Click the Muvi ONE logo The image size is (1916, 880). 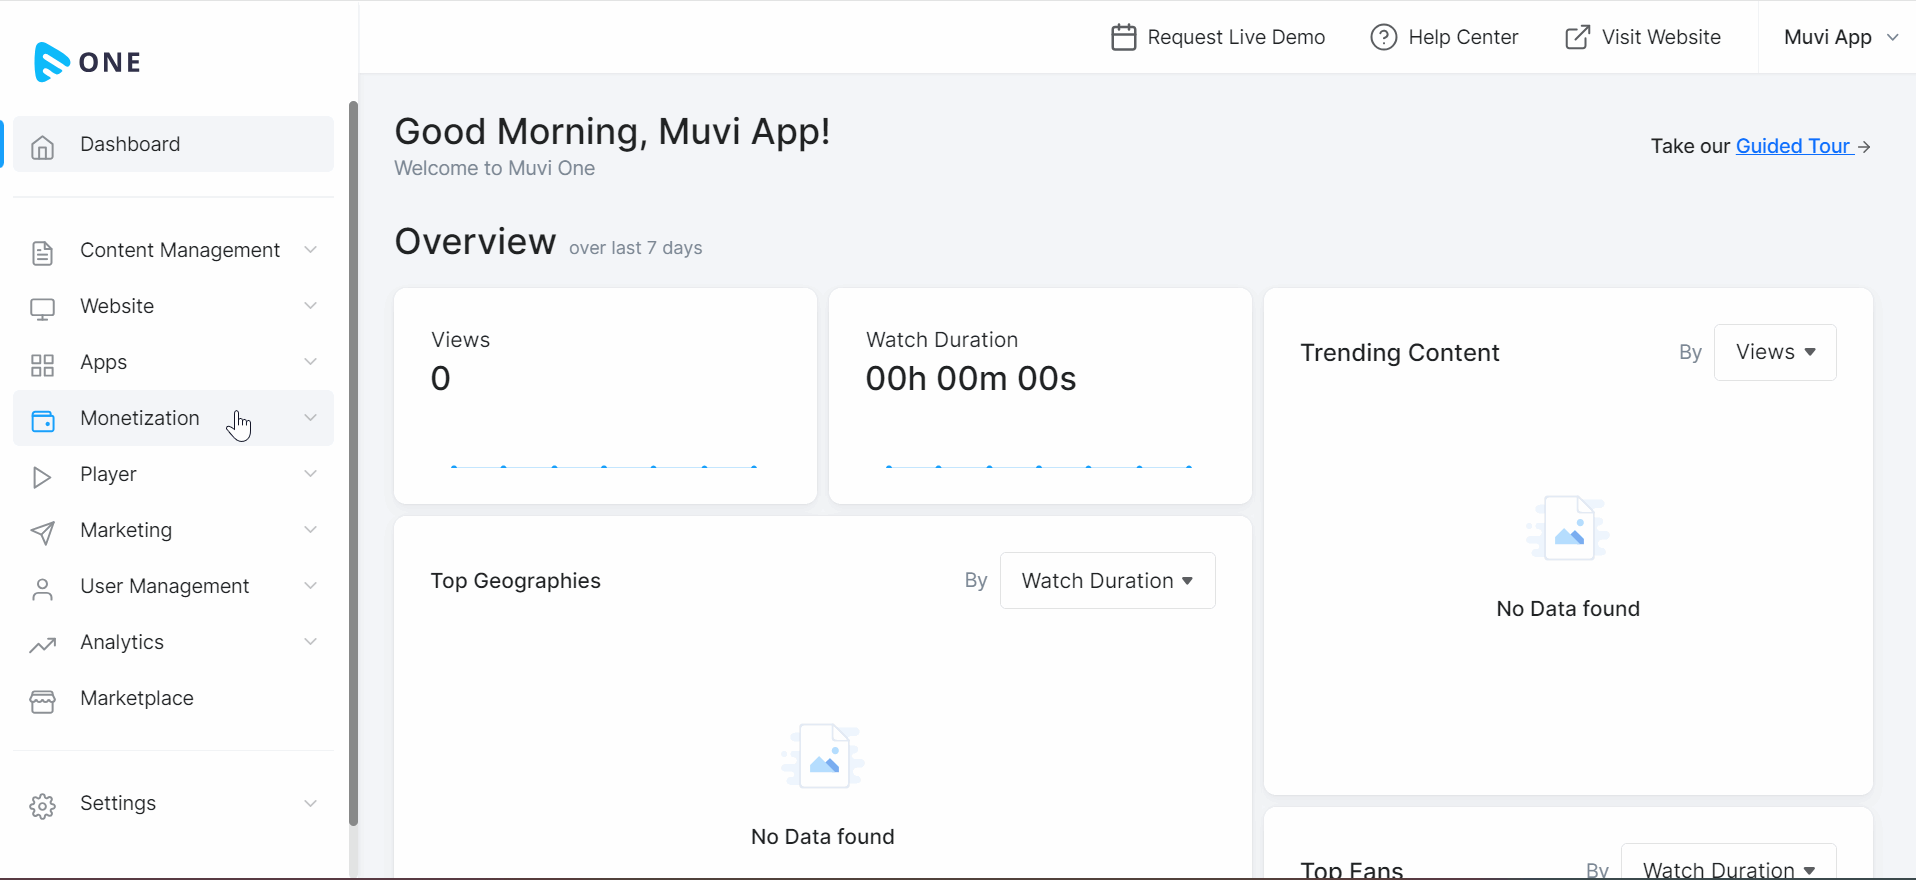pos(87,62)
